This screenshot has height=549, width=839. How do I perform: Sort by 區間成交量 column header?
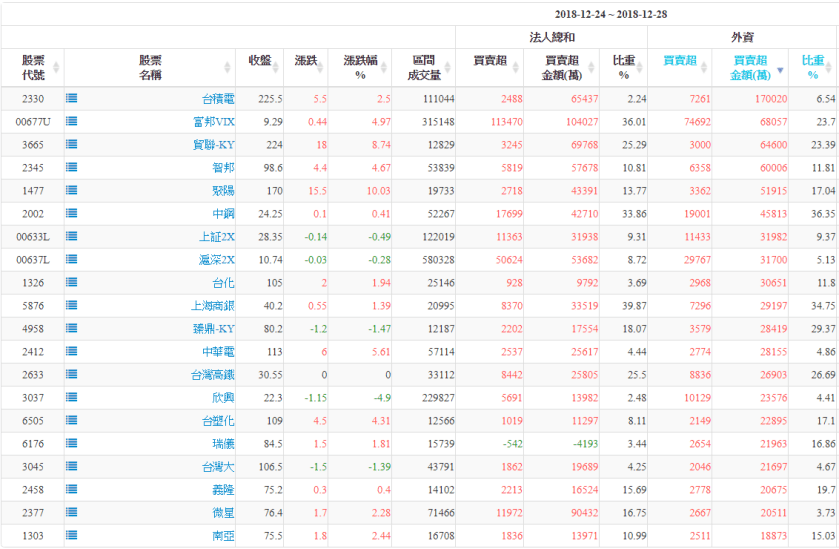coord(424,67)
